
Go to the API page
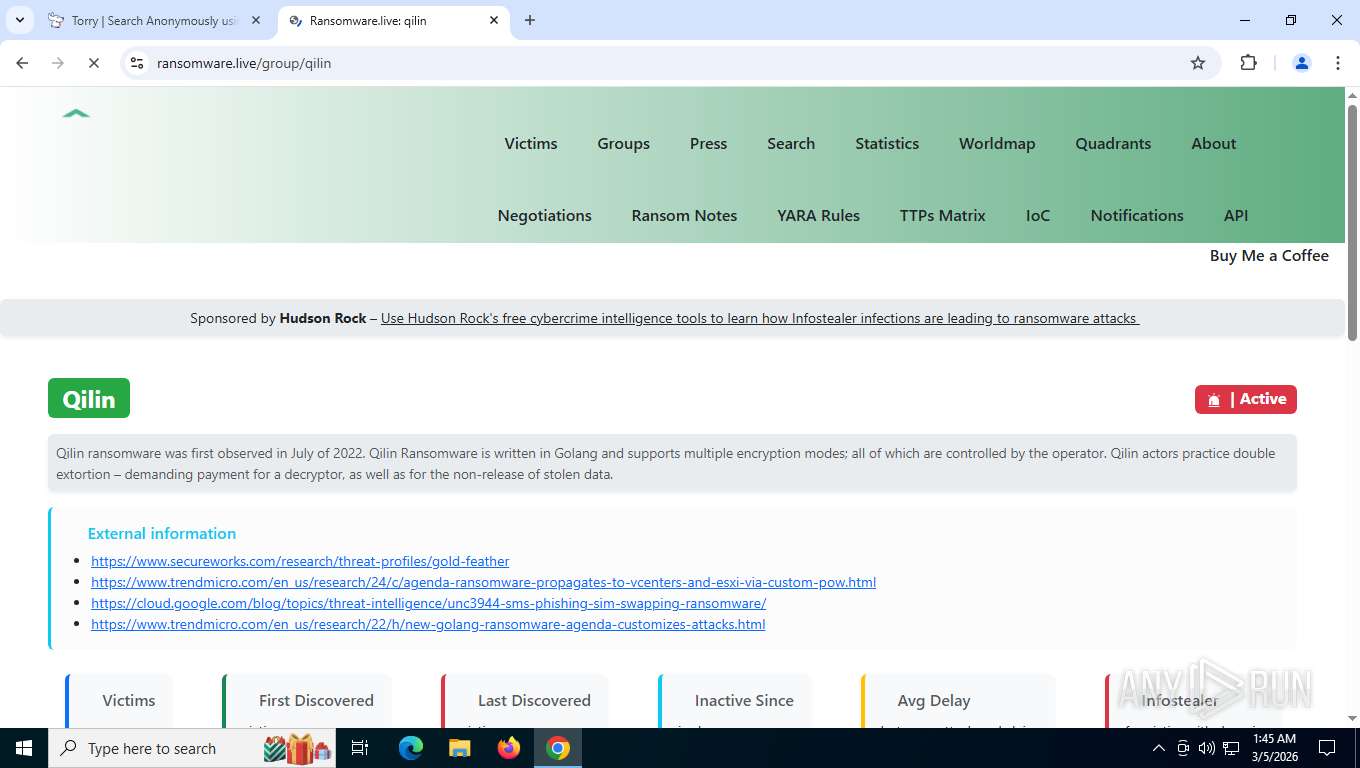(1236, 215)
